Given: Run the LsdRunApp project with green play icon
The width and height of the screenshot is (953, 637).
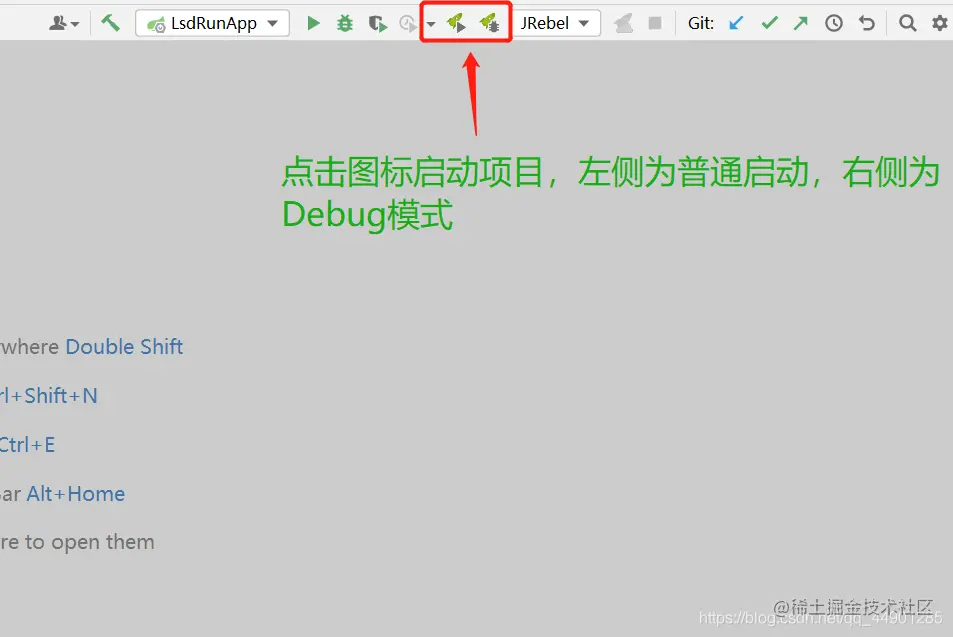Looking at the screenshot, I should click(x=313, y=22).
